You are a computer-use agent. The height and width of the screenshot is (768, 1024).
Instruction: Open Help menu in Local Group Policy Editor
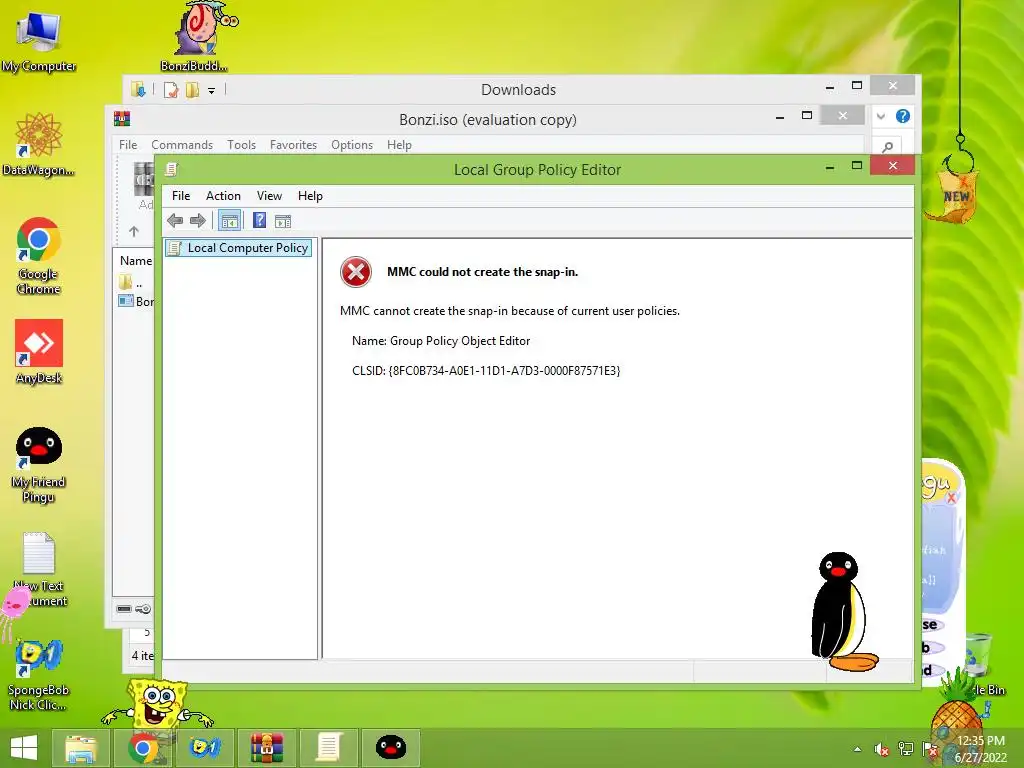click(310, 196)
